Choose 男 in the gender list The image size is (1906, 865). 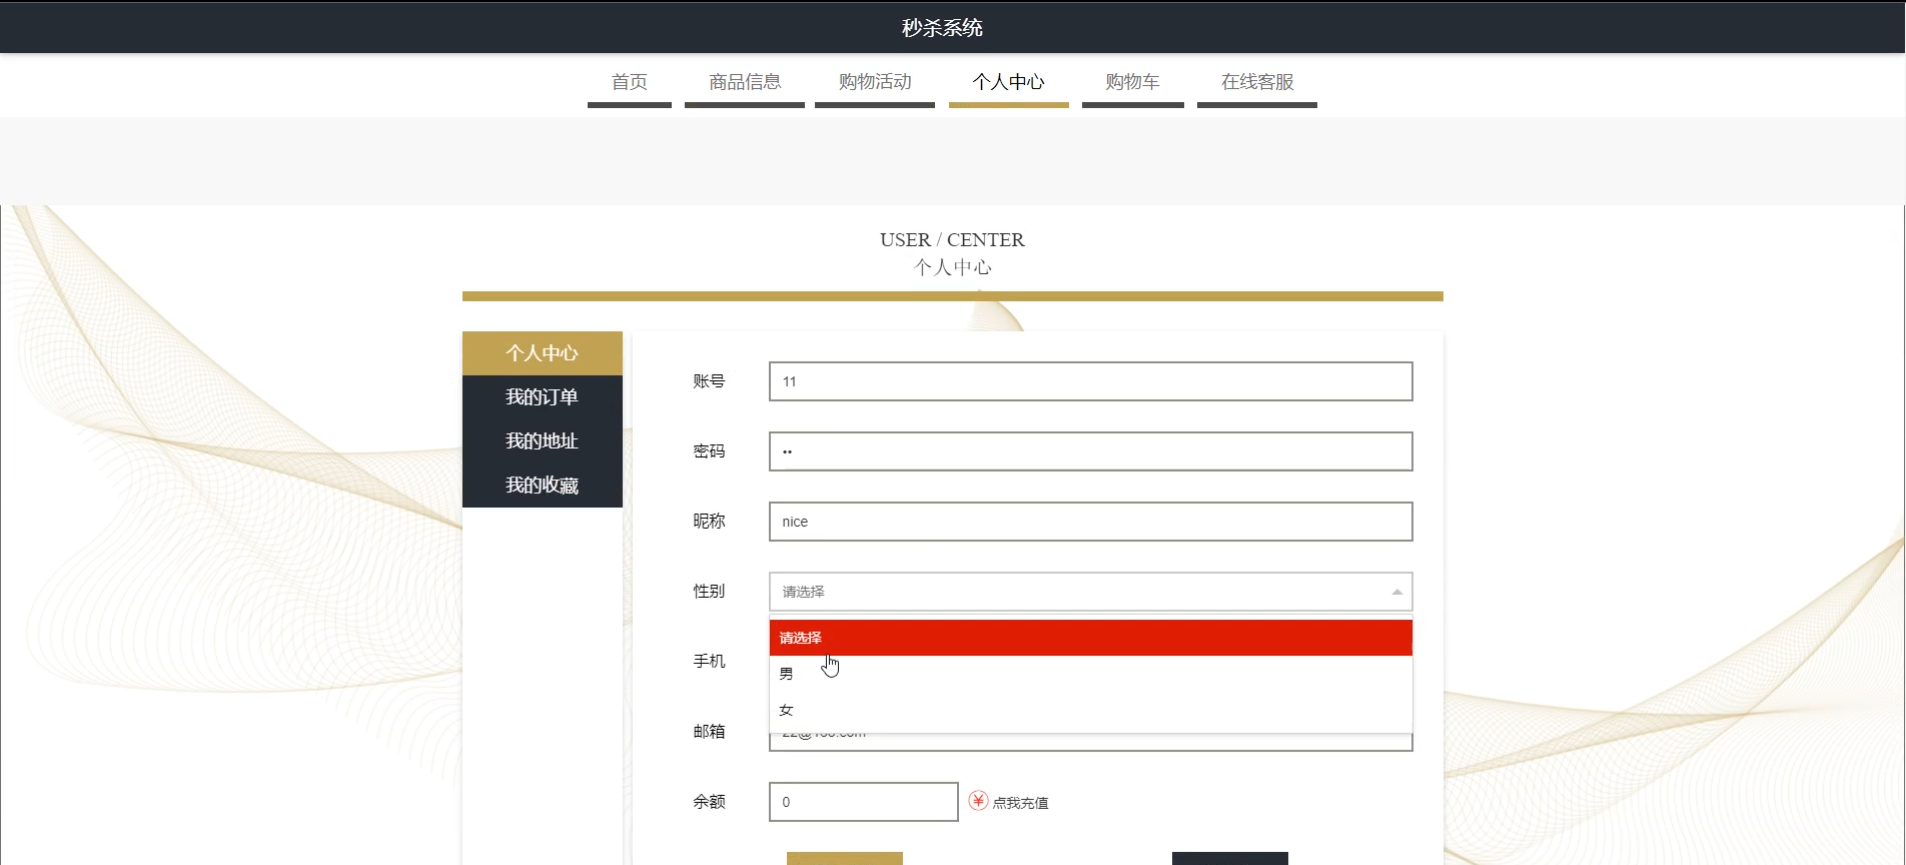coord(1090,674)
